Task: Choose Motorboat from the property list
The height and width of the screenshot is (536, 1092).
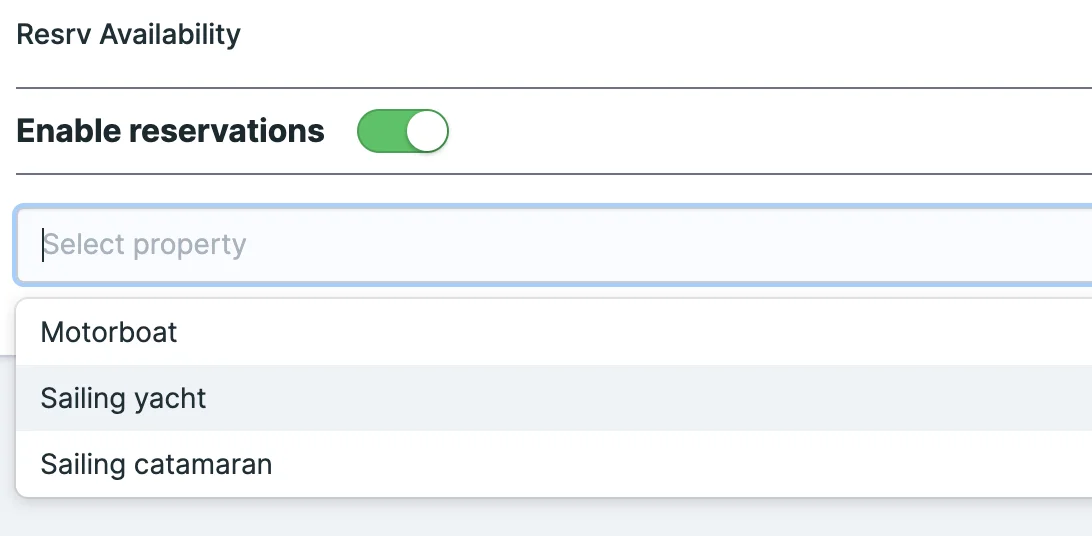Action: 109,332
